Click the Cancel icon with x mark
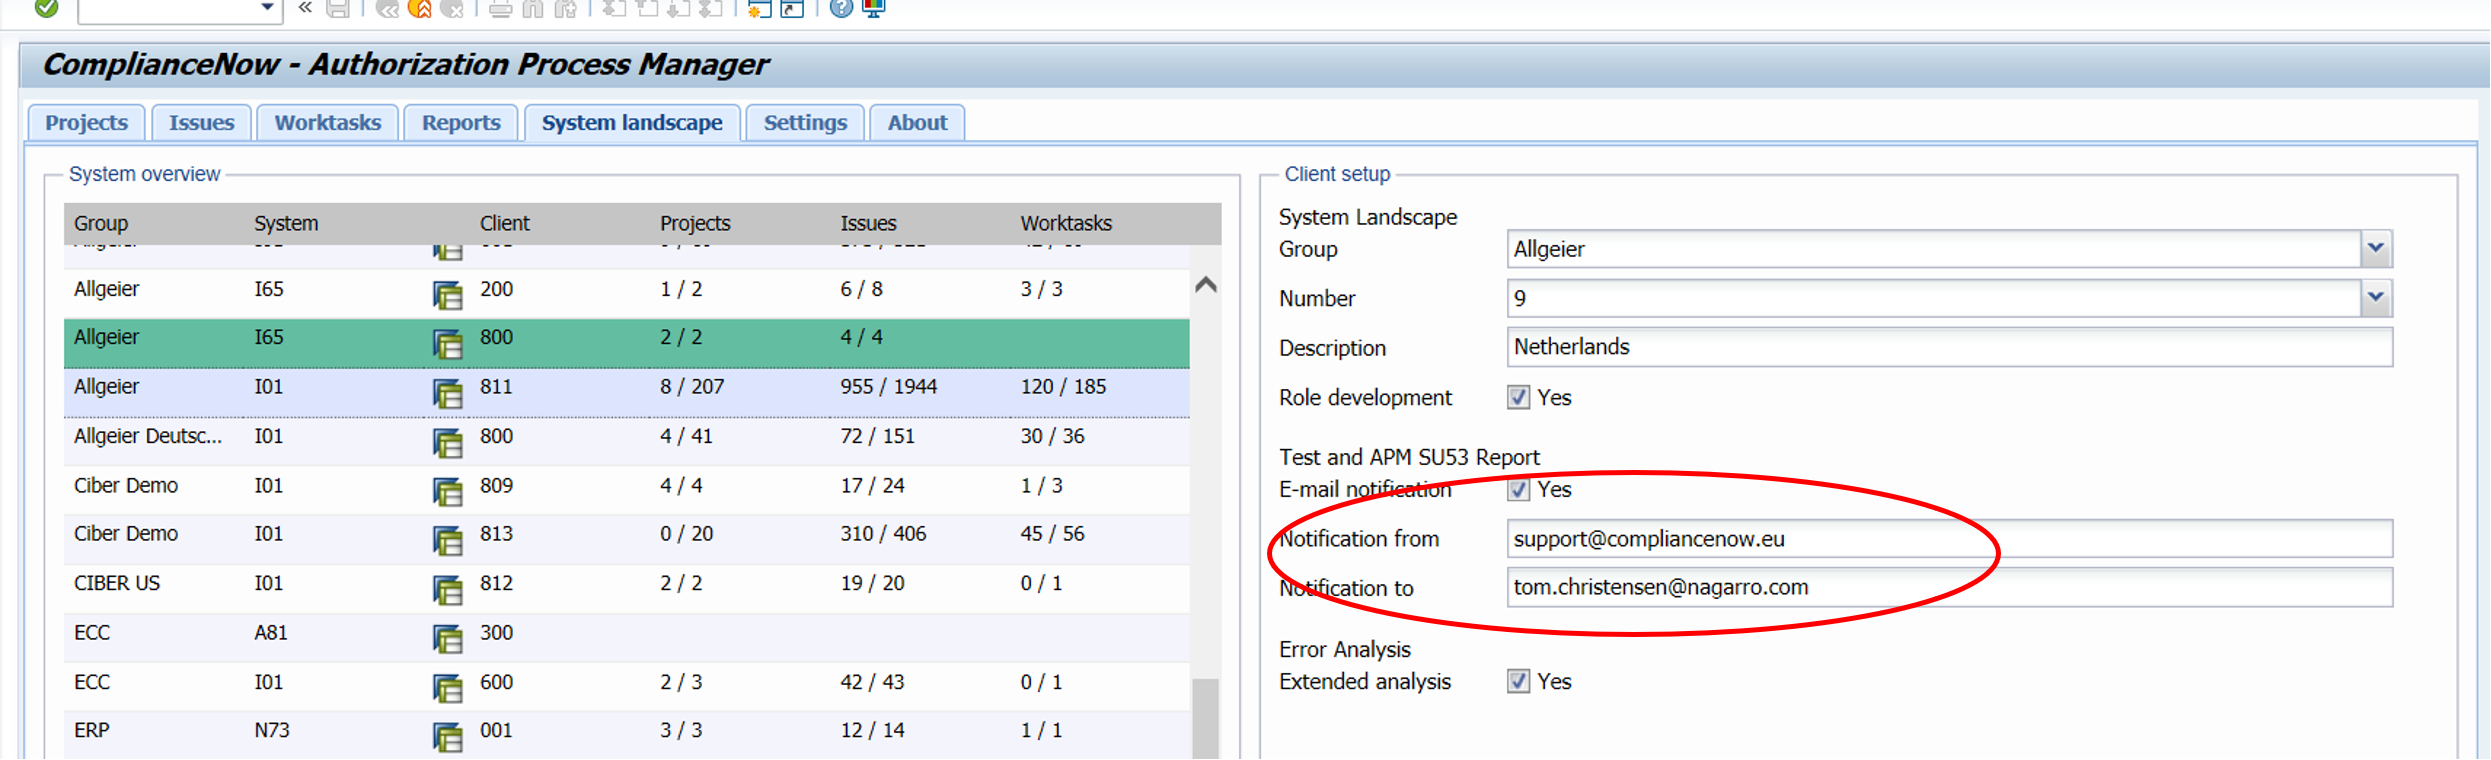 [452, 8]
